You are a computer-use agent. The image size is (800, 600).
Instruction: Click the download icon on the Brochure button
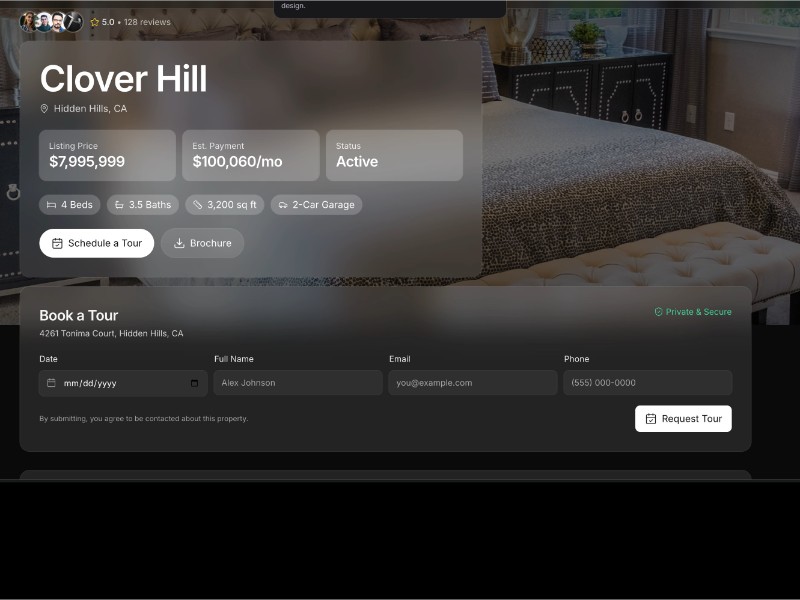[x=180, y=243]
